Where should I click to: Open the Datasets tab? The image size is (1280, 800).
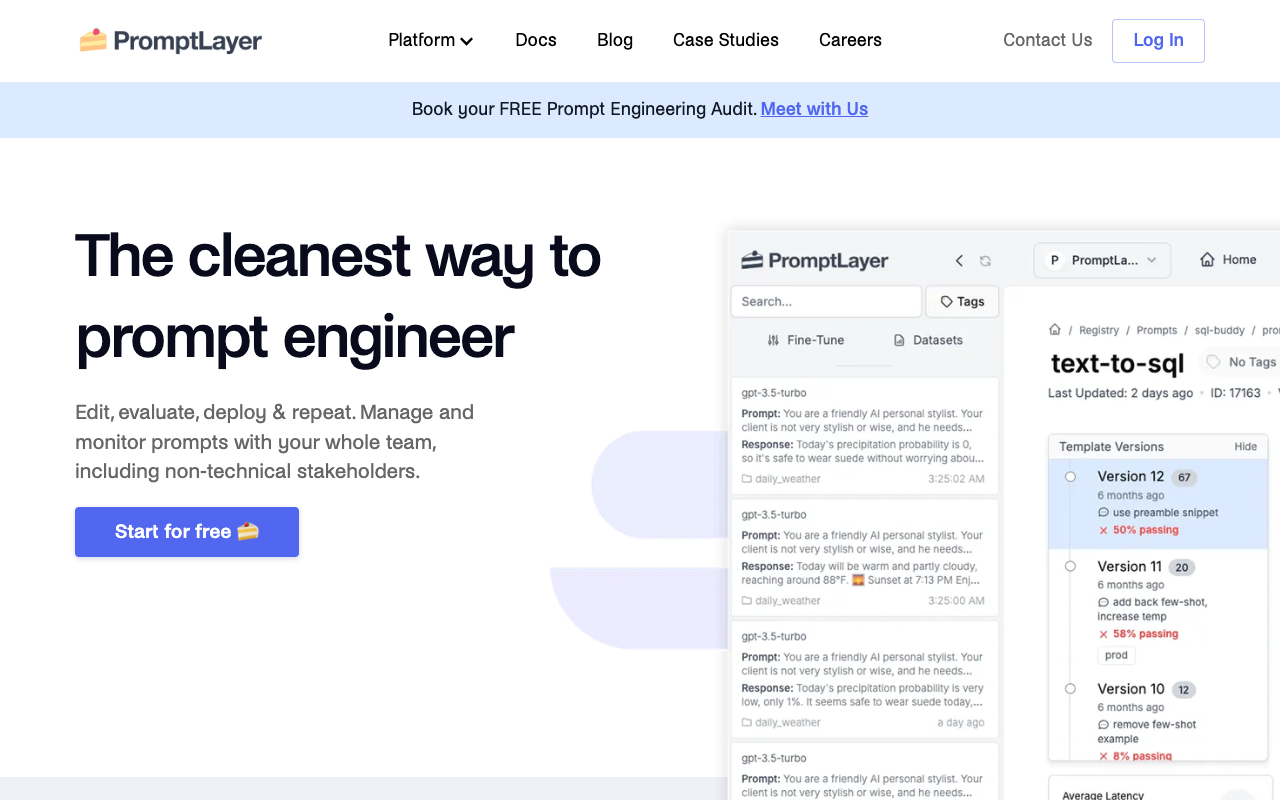tap(928, 340)
